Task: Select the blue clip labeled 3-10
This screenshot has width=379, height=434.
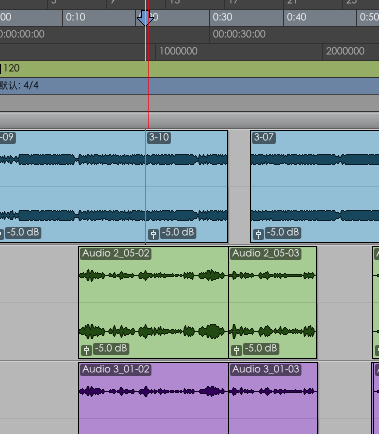Action: [187, 187]
